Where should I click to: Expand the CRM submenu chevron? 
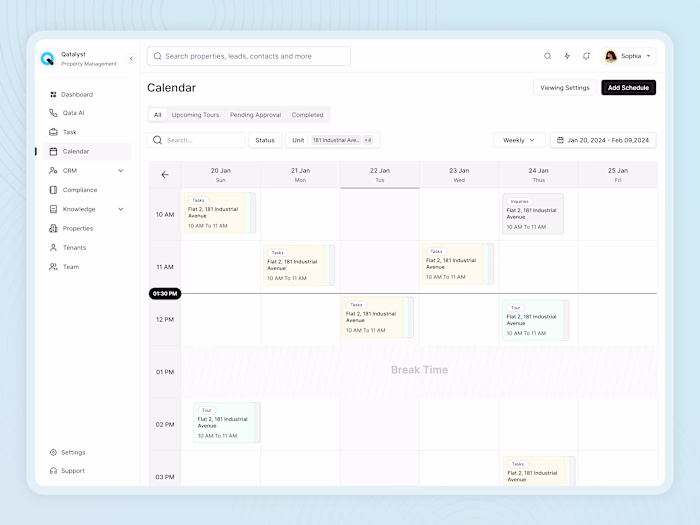[121, 171]
